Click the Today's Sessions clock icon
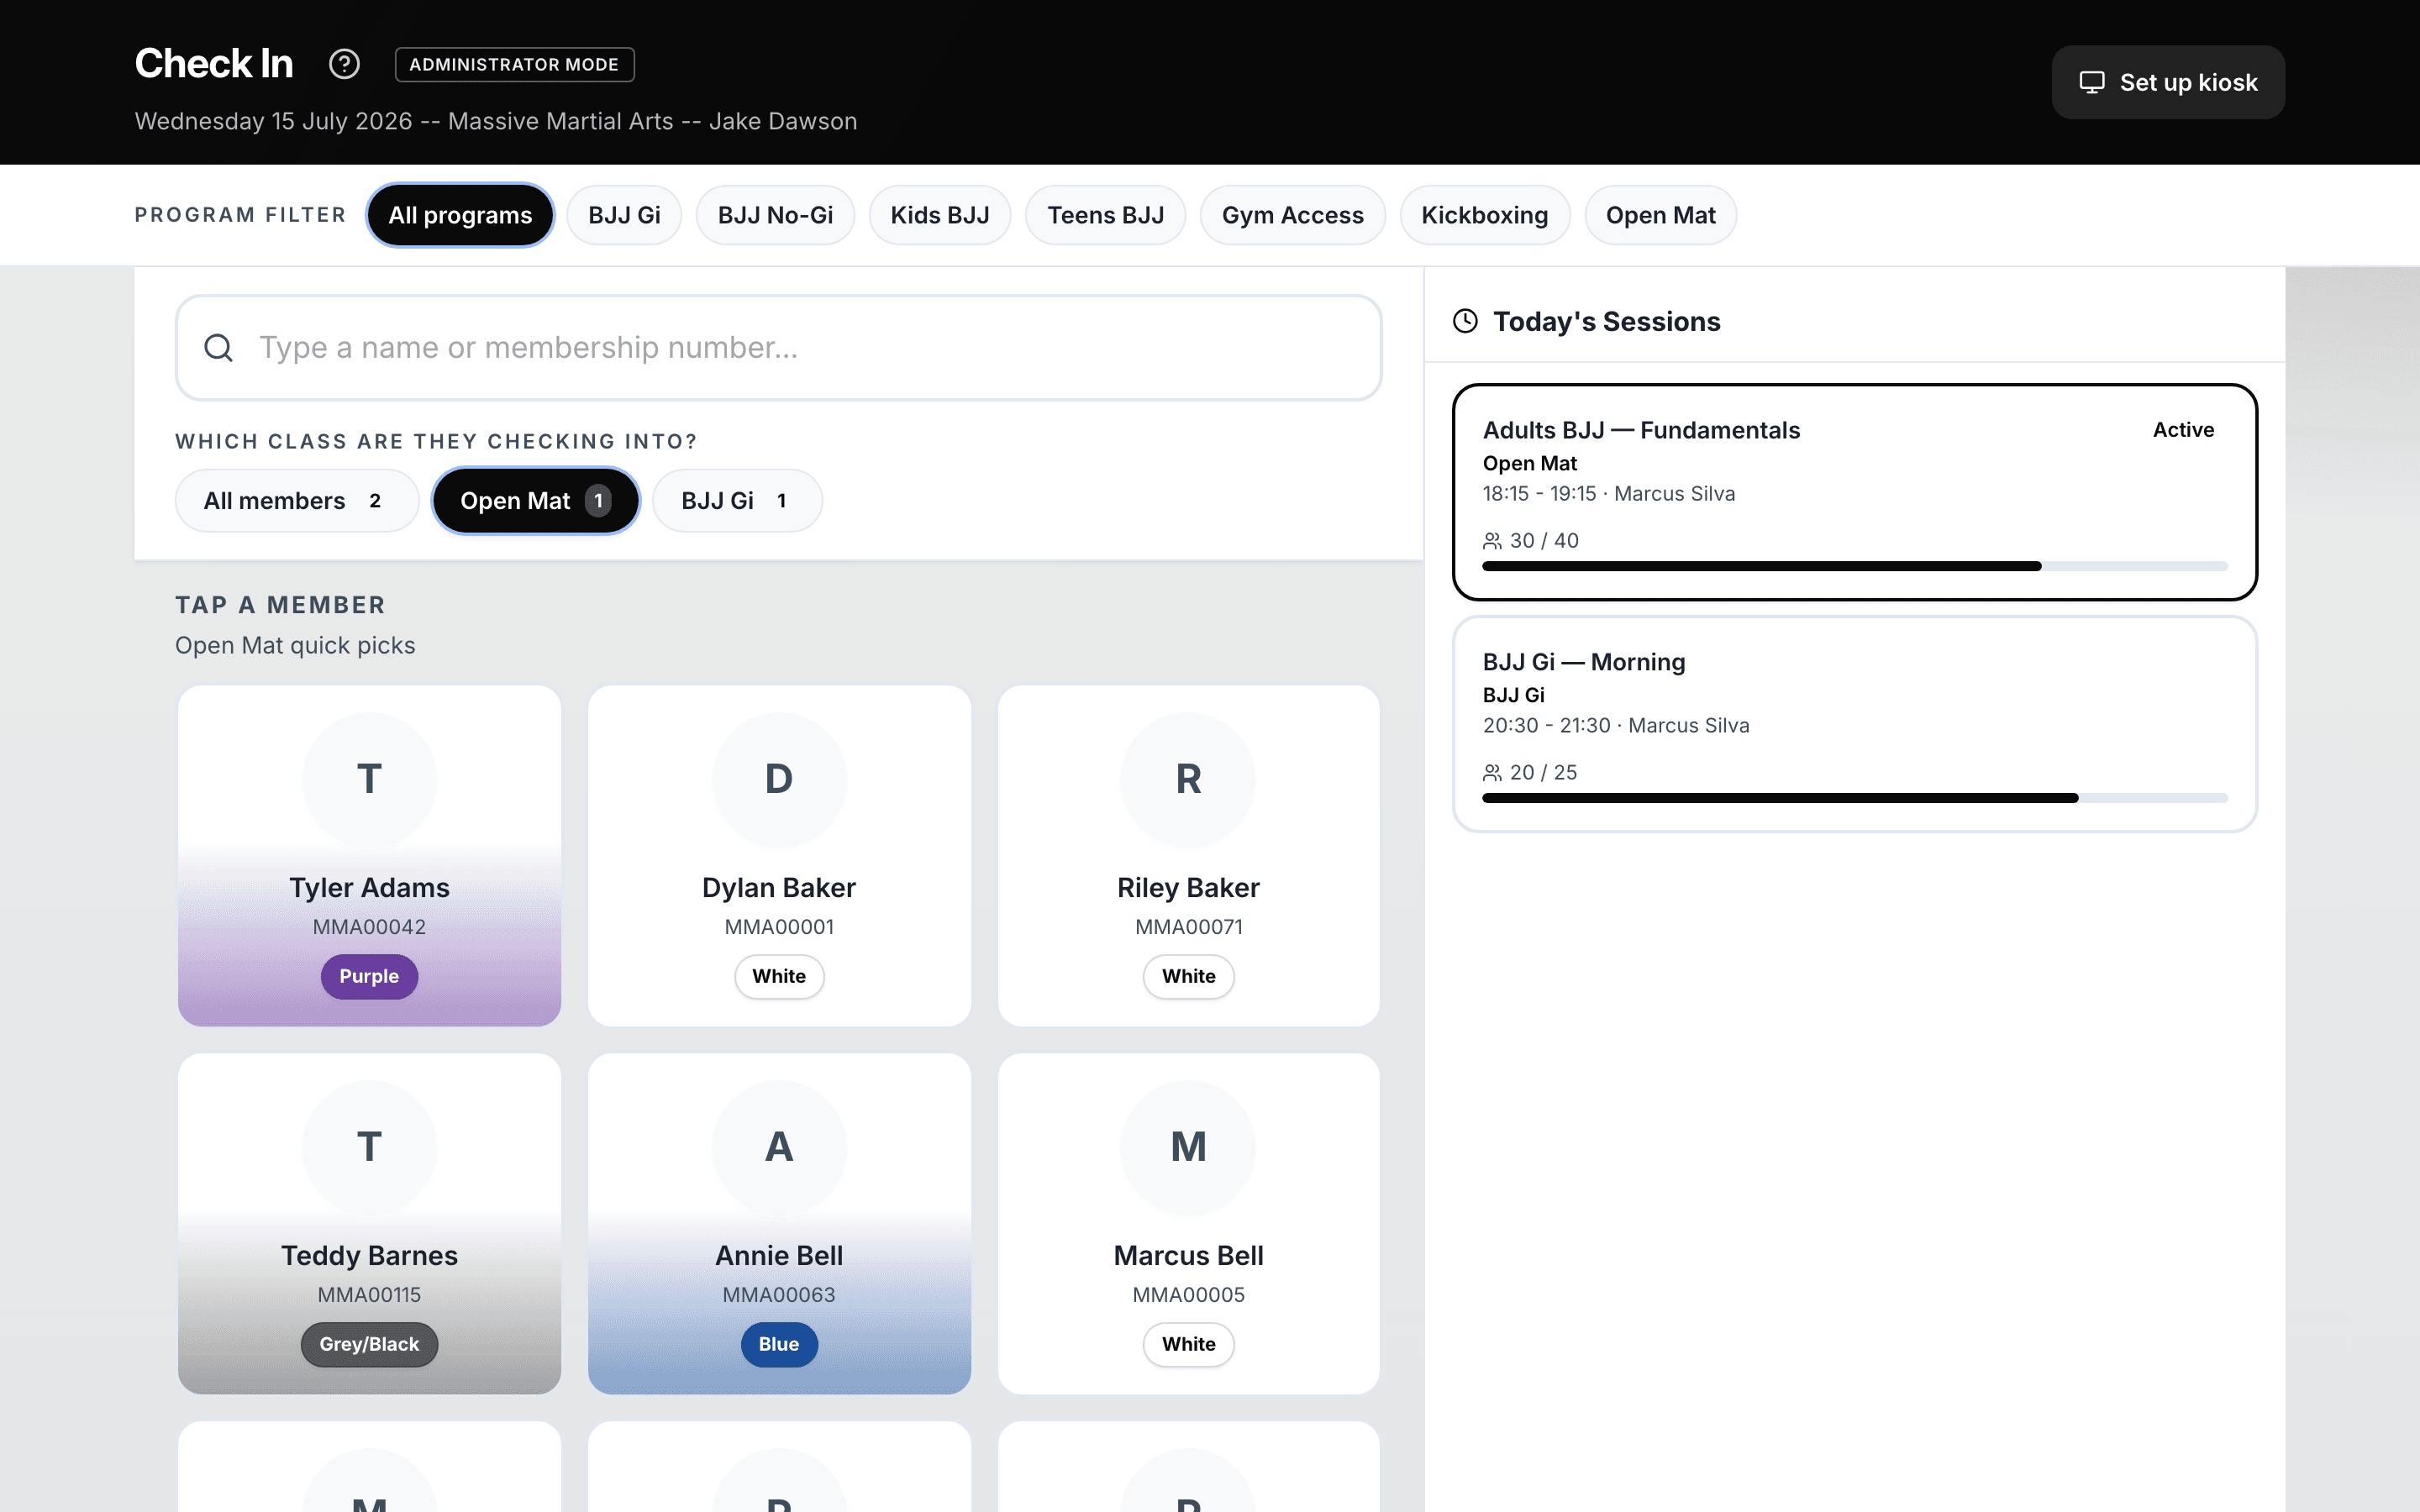This screenshot has height=1512, width=2420. [x=1465, y=321]
